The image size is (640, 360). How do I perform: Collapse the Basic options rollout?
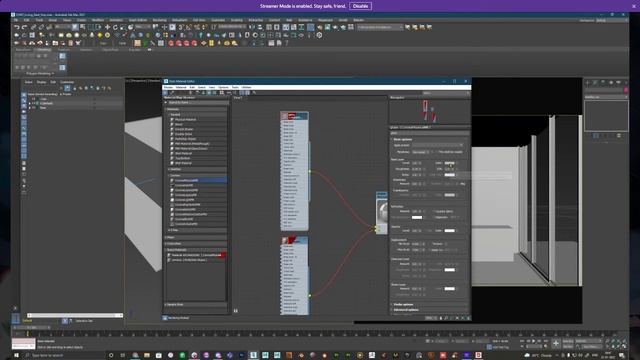[402, 139]
